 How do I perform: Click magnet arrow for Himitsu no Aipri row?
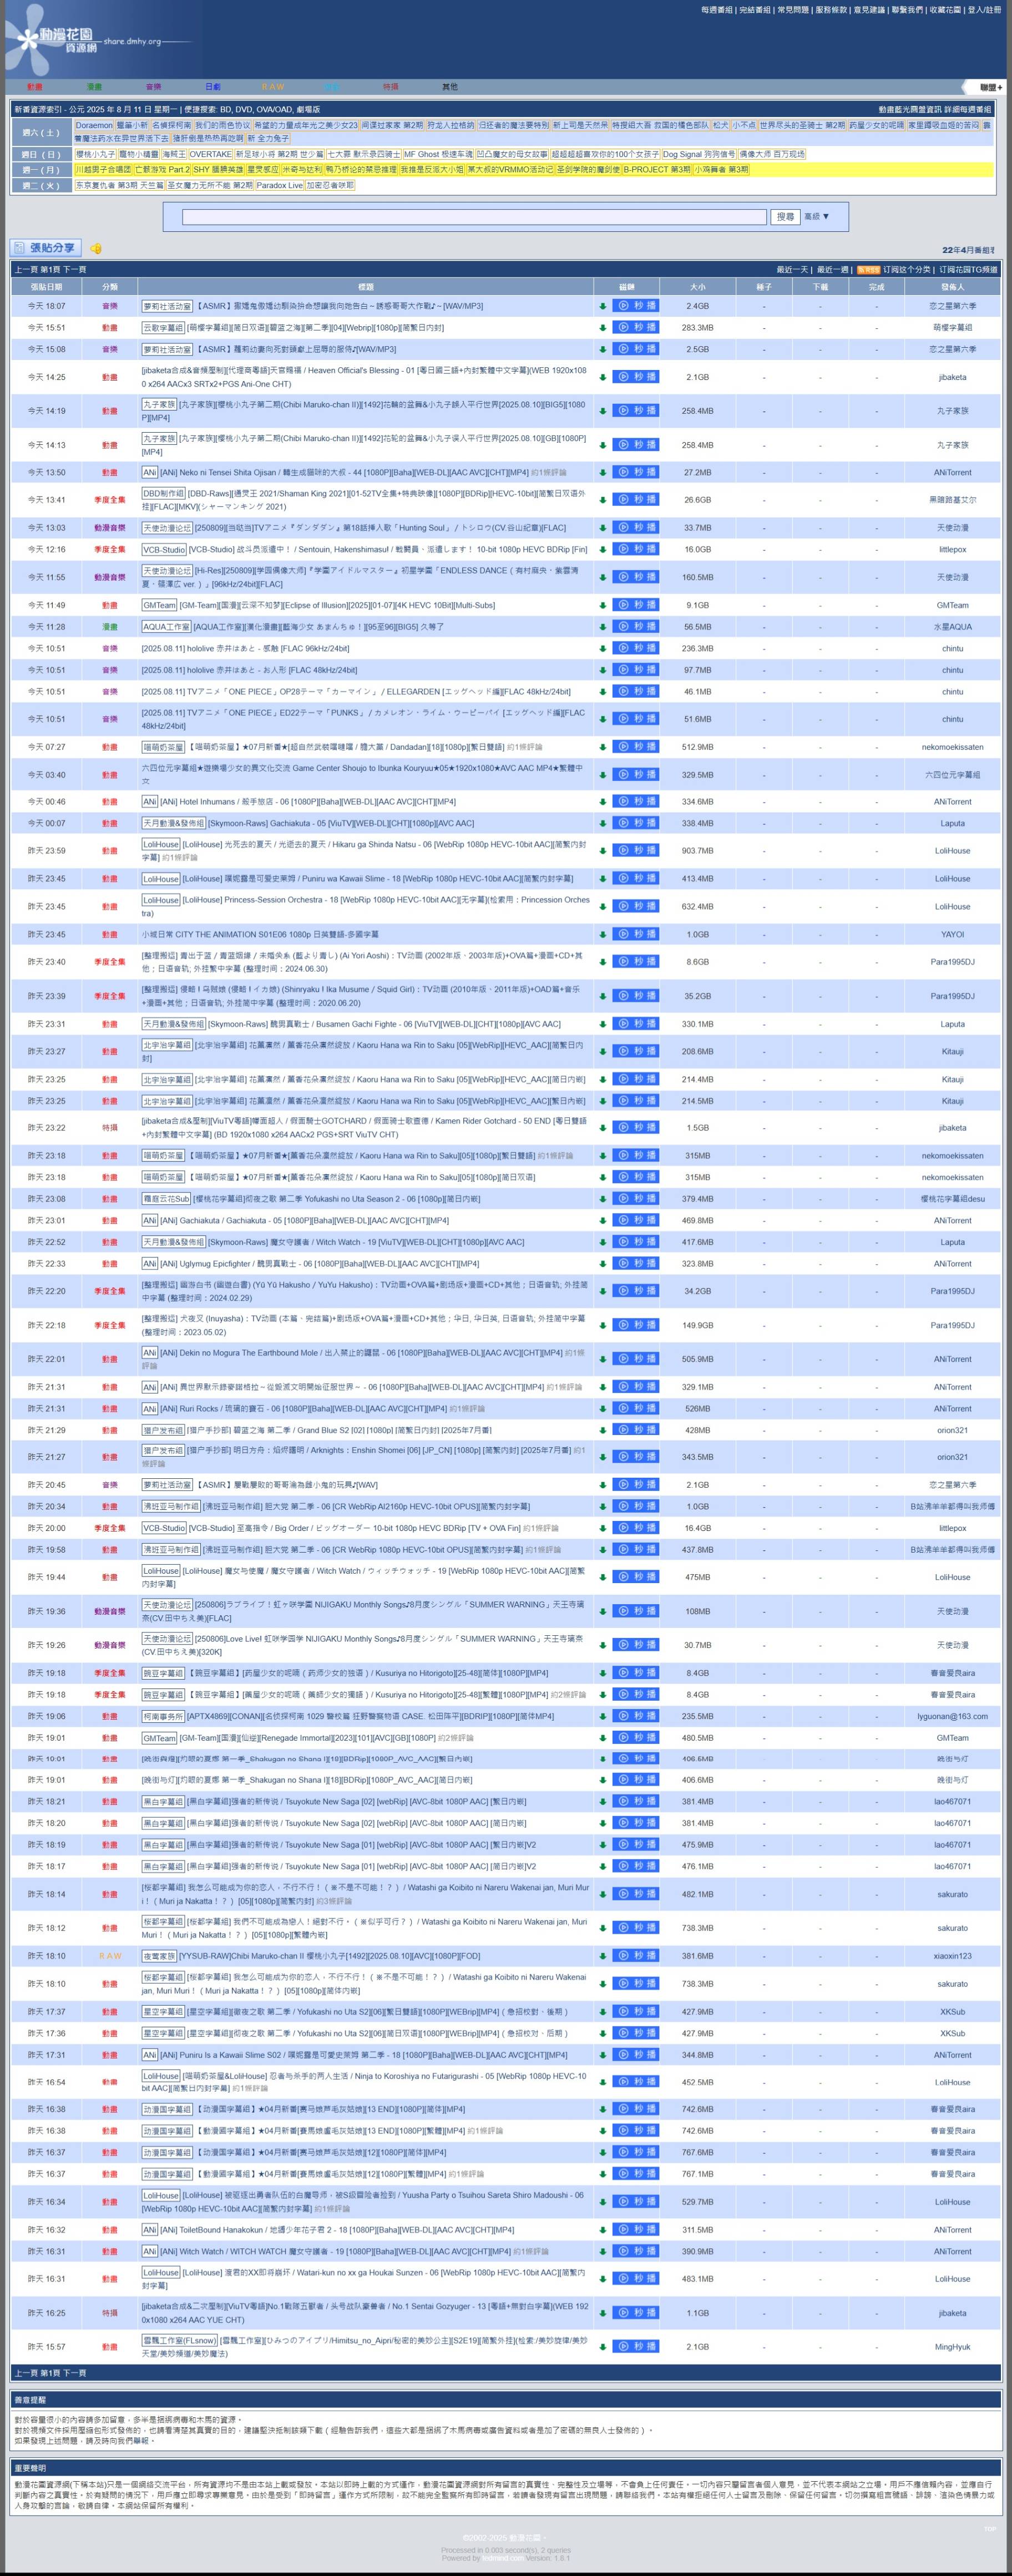pyautogui.click(x=602, y=2347)
